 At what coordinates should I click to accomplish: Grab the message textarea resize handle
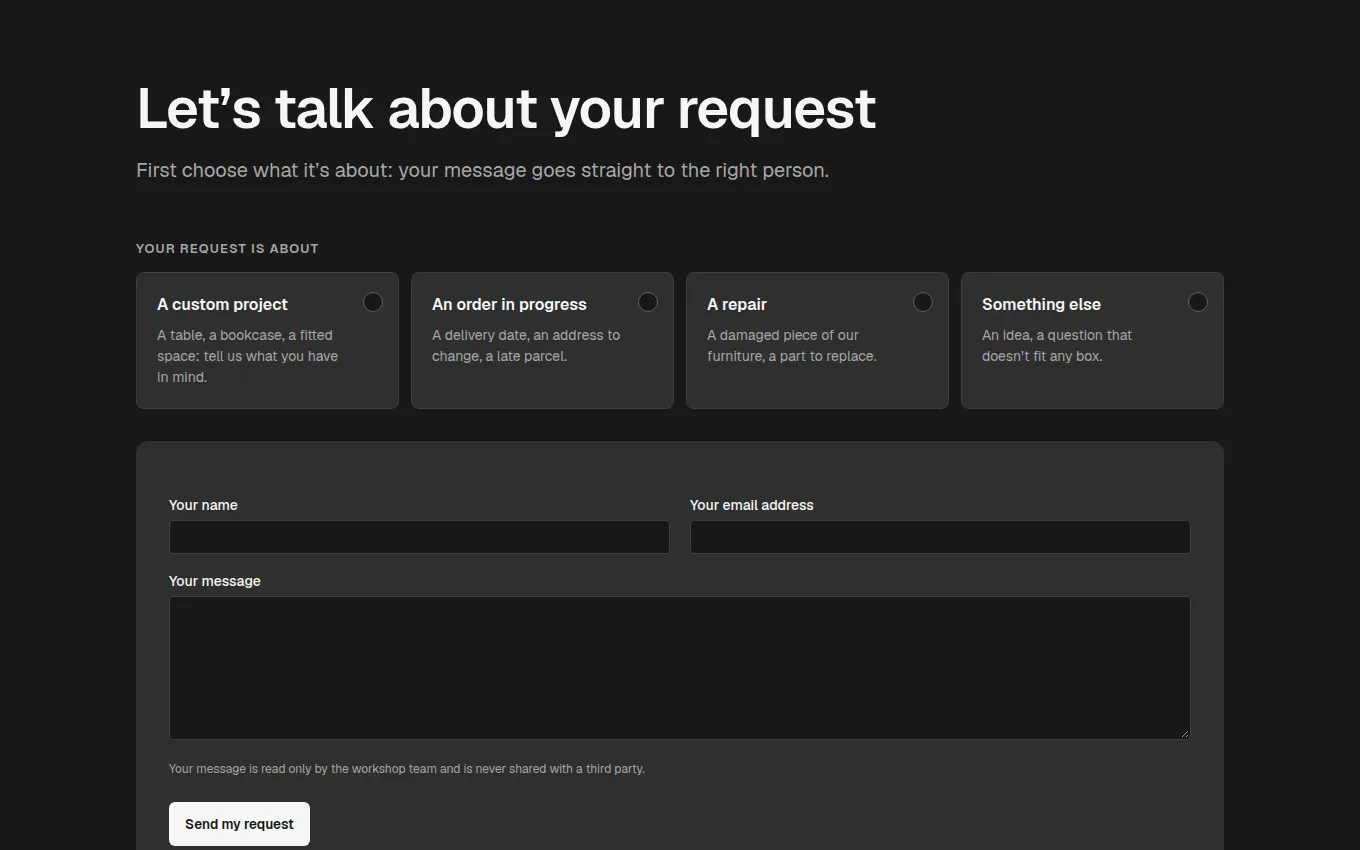pyautogui.click(x=1185, y=734)
